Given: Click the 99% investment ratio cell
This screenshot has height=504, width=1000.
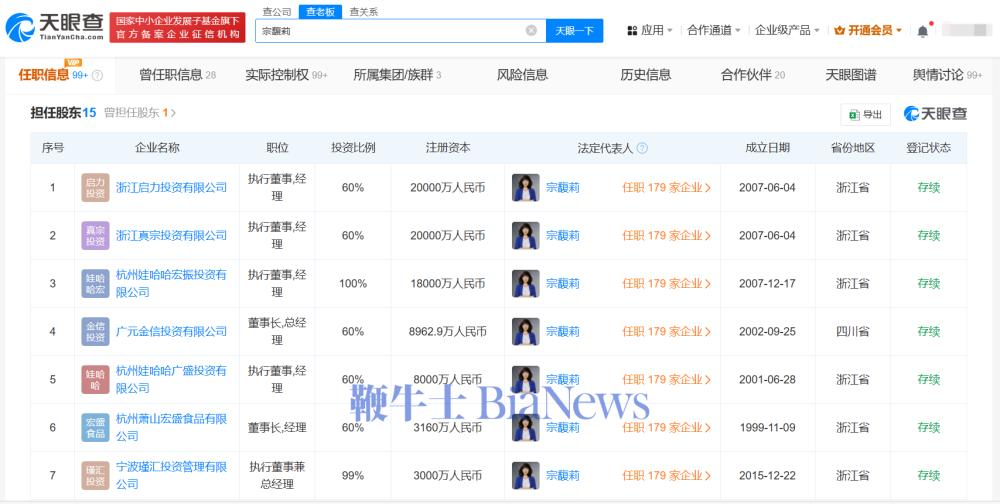Looking at the screenshot, I should tap(353, 475).
